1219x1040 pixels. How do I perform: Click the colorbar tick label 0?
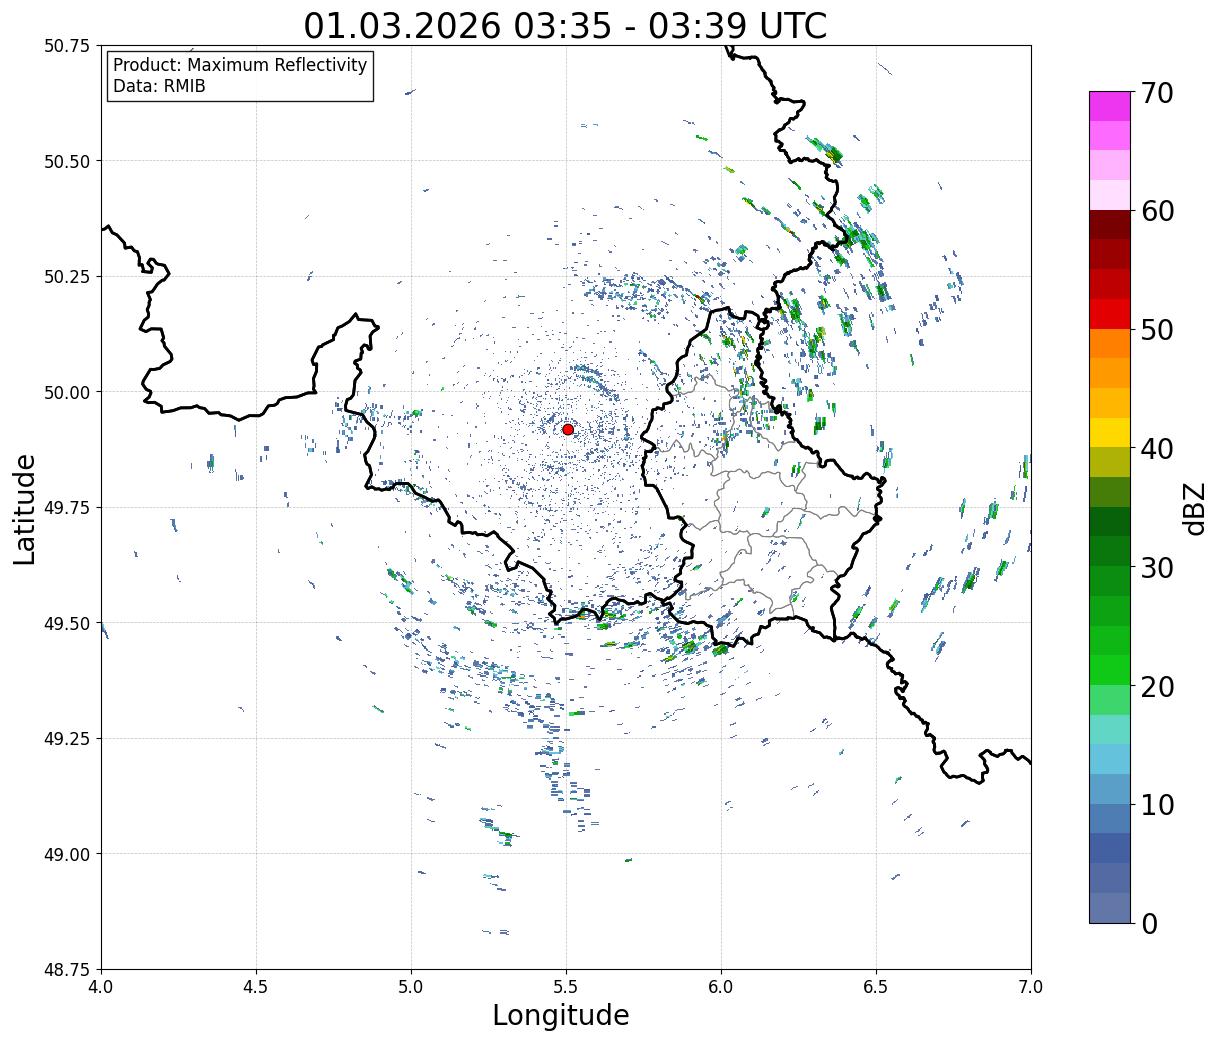tap(1149, 924)
